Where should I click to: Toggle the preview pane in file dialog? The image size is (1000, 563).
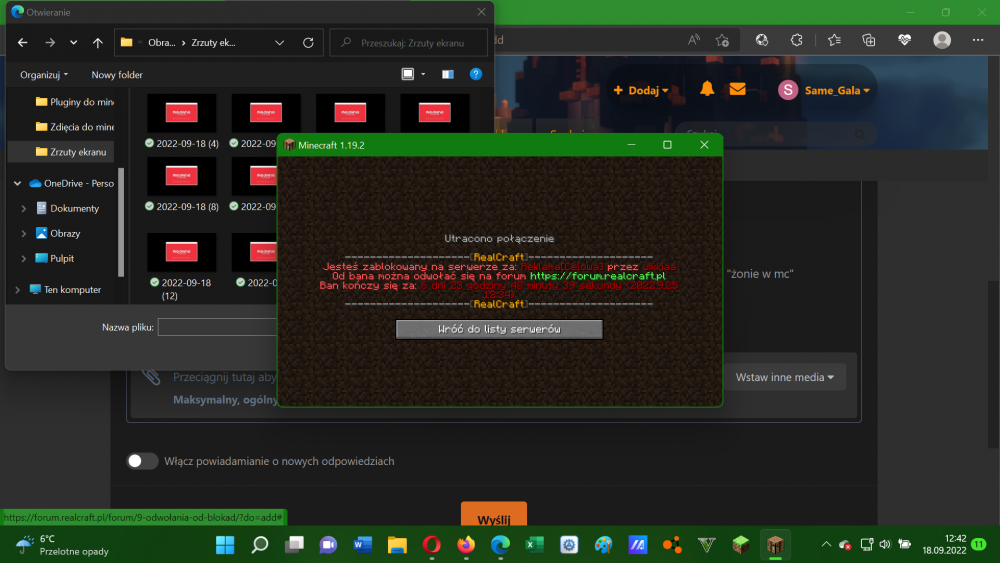(447, 74)
